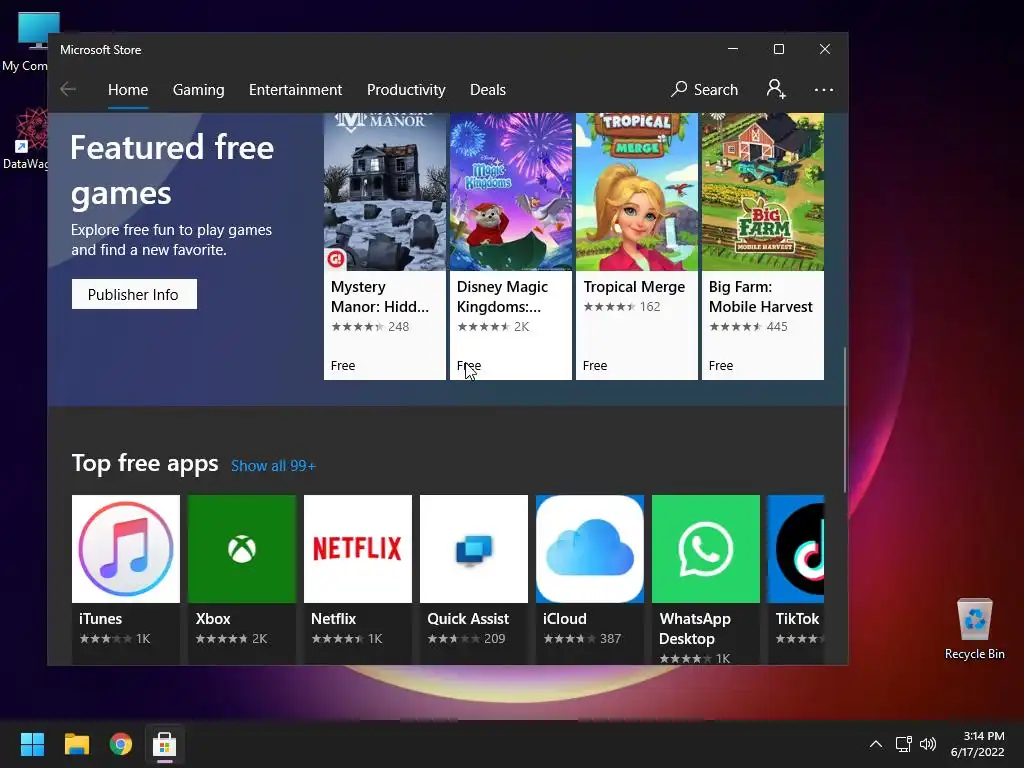Open the Disney Magic Kingdoms artwork
1024x768 pixels.
click(x=511, y=192)
